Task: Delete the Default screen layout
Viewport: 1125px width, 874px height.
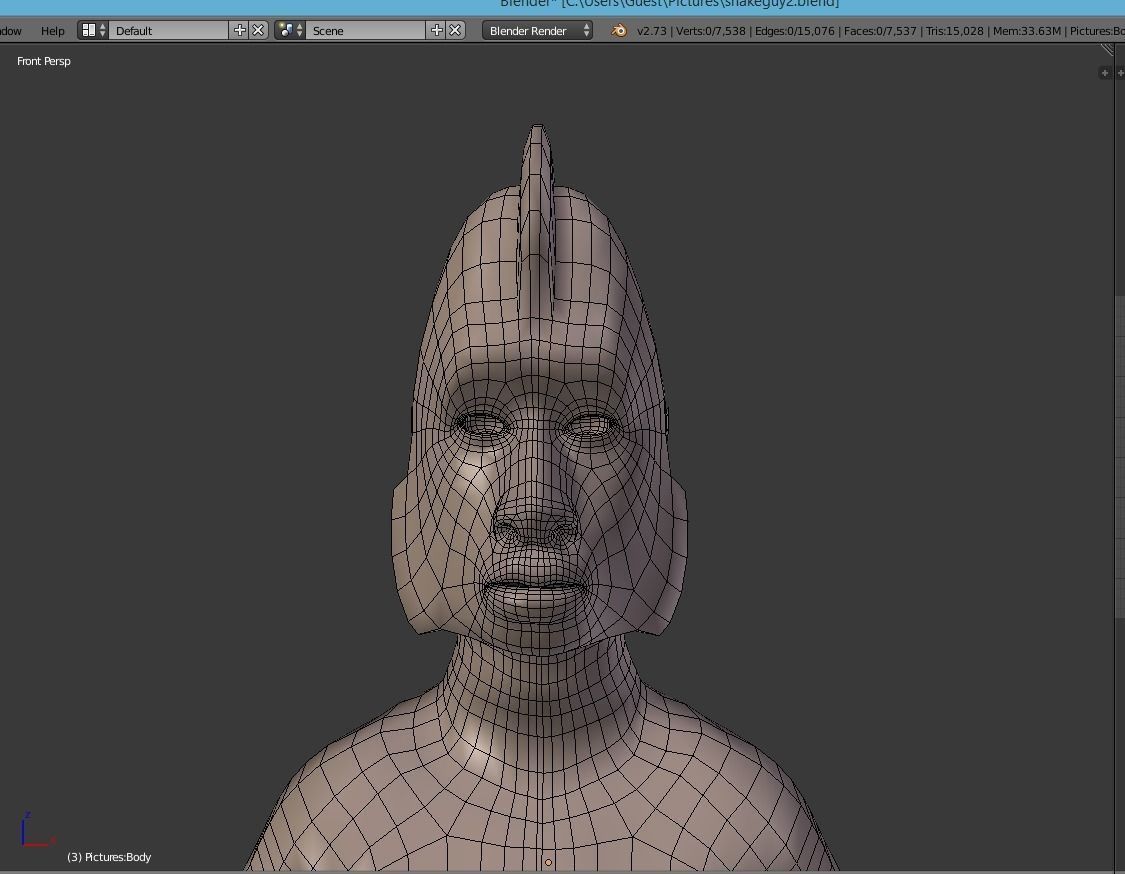Action: [258, 30]
